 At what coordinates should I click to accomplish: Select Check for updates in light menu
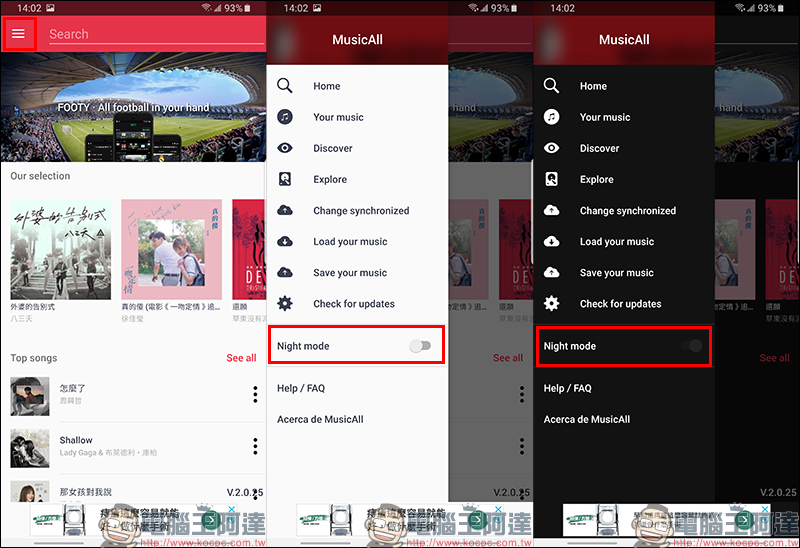point(354,304)
